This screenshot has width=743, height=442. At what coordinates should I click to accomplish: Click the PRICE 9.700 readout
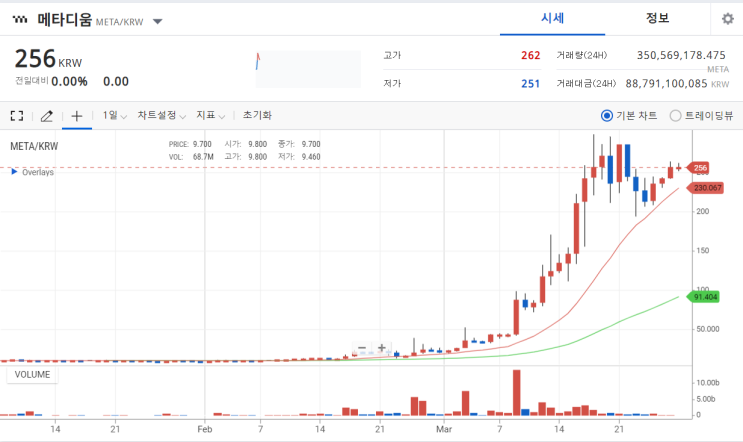190,144
